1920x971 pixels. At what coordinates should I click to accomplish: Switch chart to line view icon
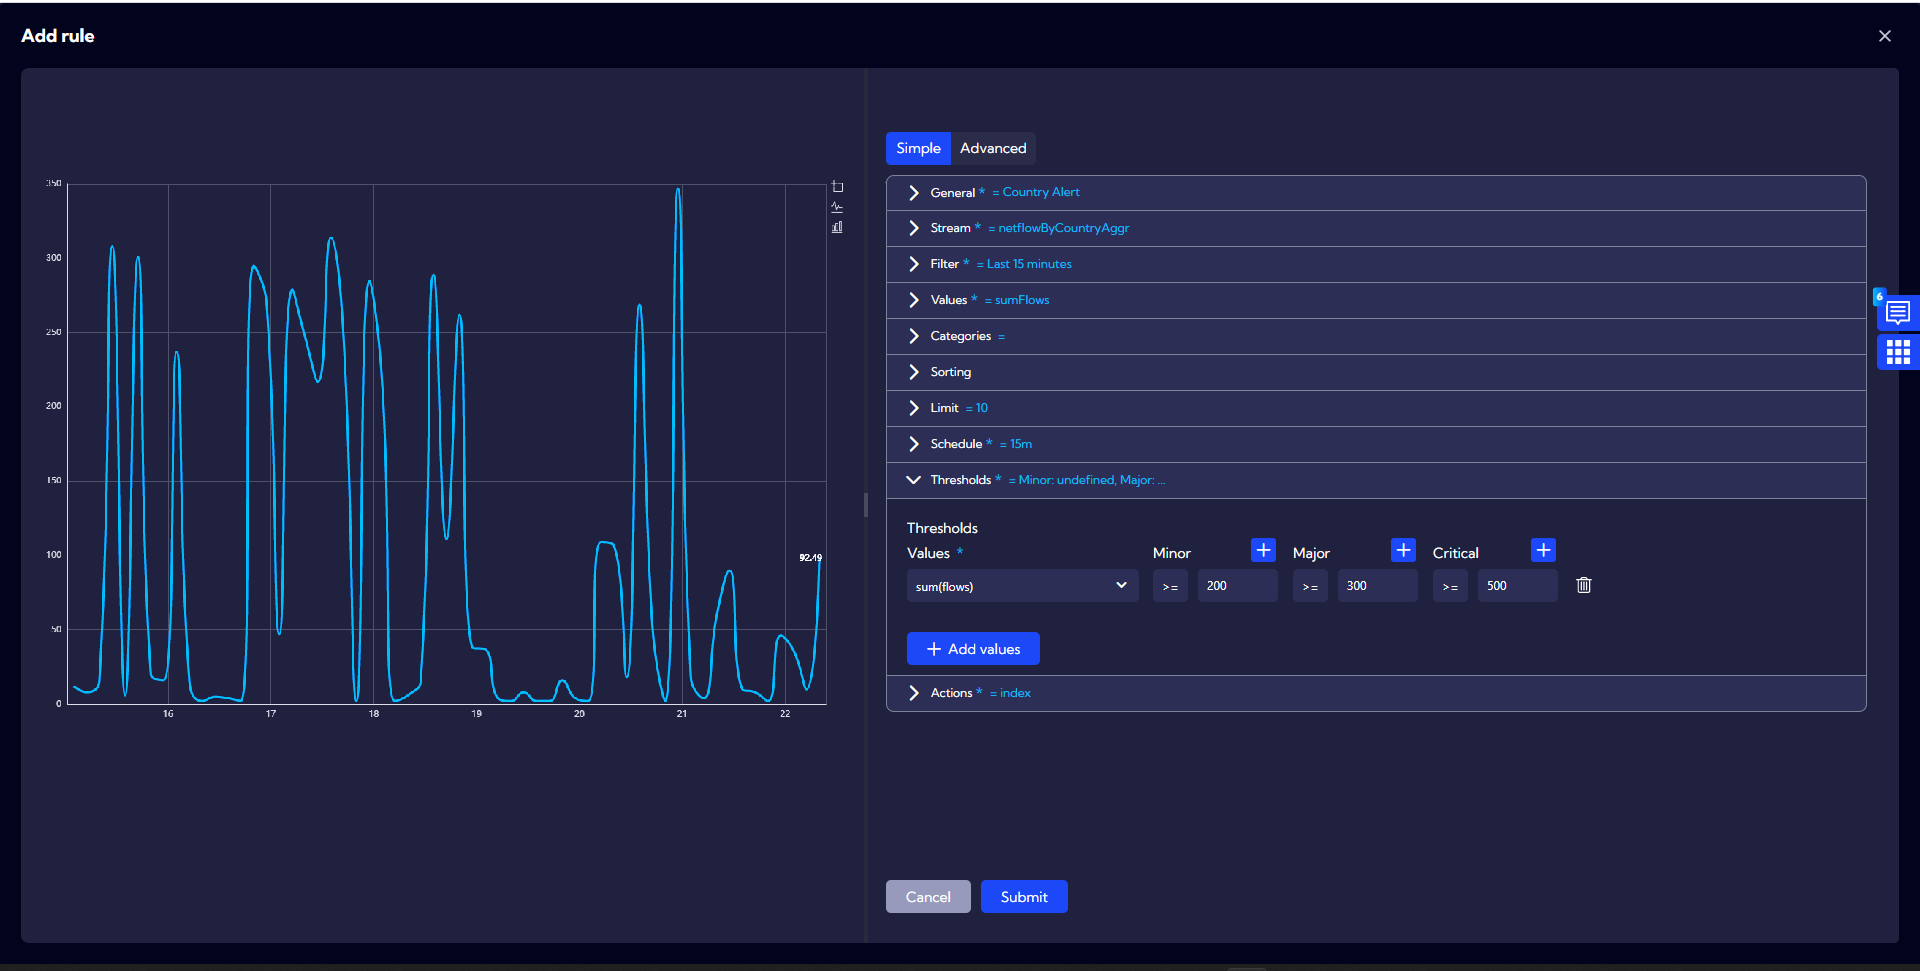[838, 207]
